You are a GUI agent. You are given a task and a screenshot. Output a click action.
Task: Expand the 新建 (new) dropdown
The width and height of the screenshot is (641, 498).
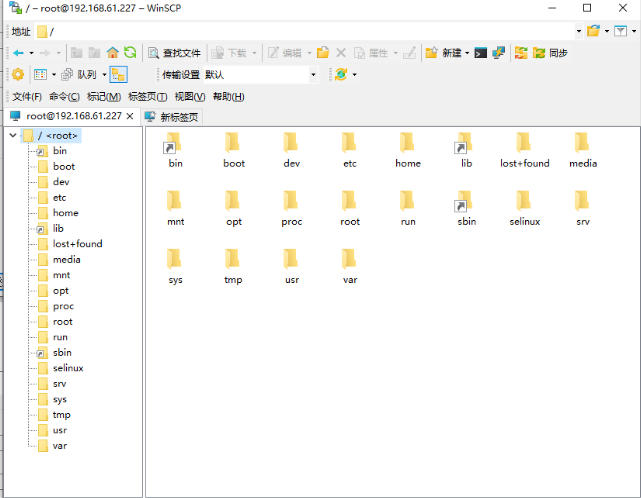(x=466, y=52)
